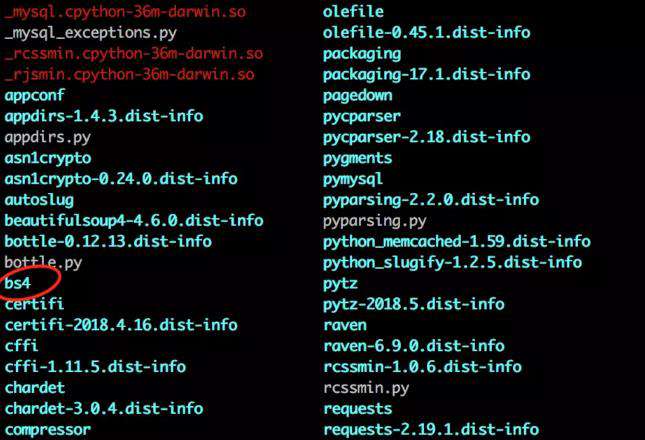This screenshot has width=645, height=440.
Task: Click the asn1crypto-0.24.0.dist-info entry
Action: point(121,179)
